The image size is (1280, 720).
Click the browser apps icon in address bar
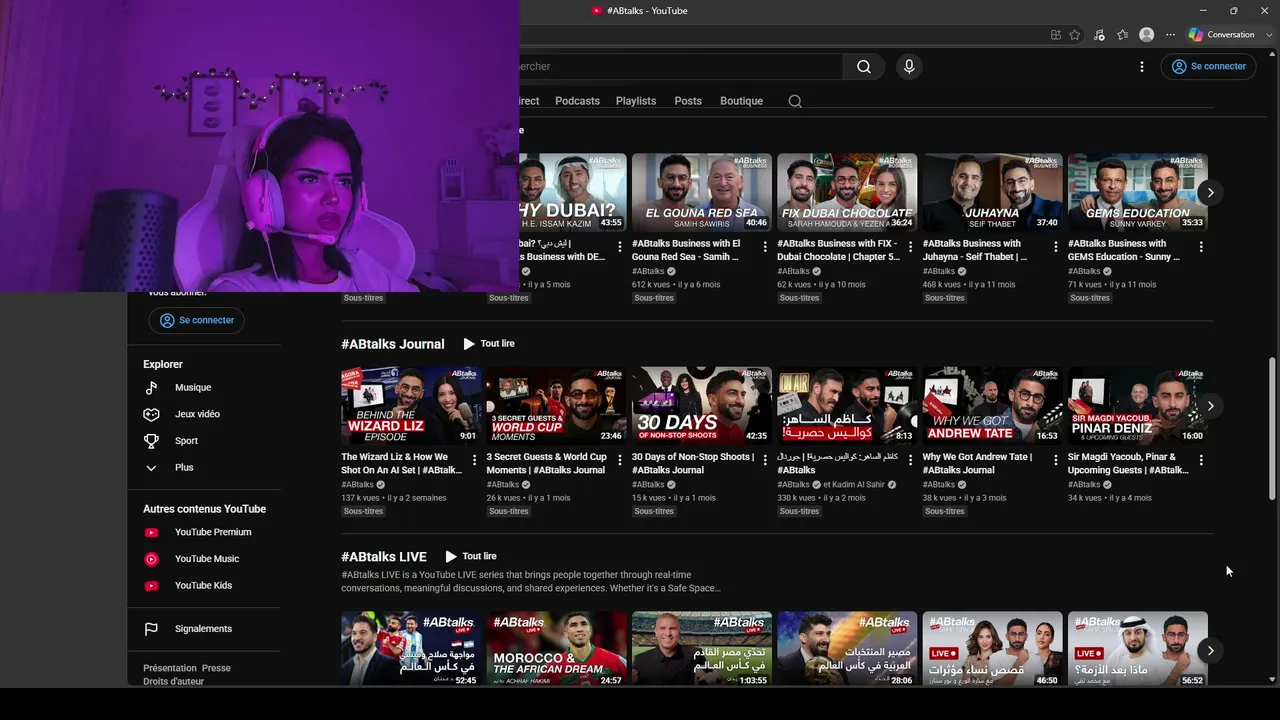[x=1056, y=35]
